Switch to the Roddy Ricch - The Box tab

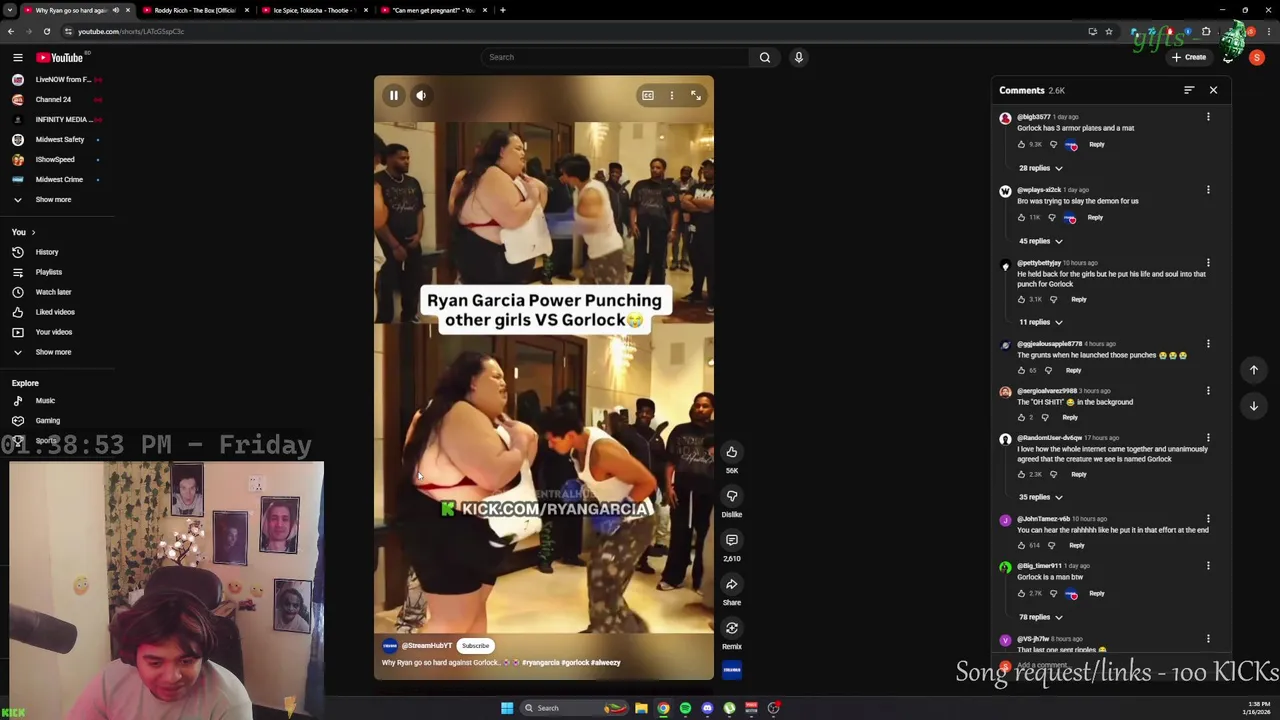(195, 10)
